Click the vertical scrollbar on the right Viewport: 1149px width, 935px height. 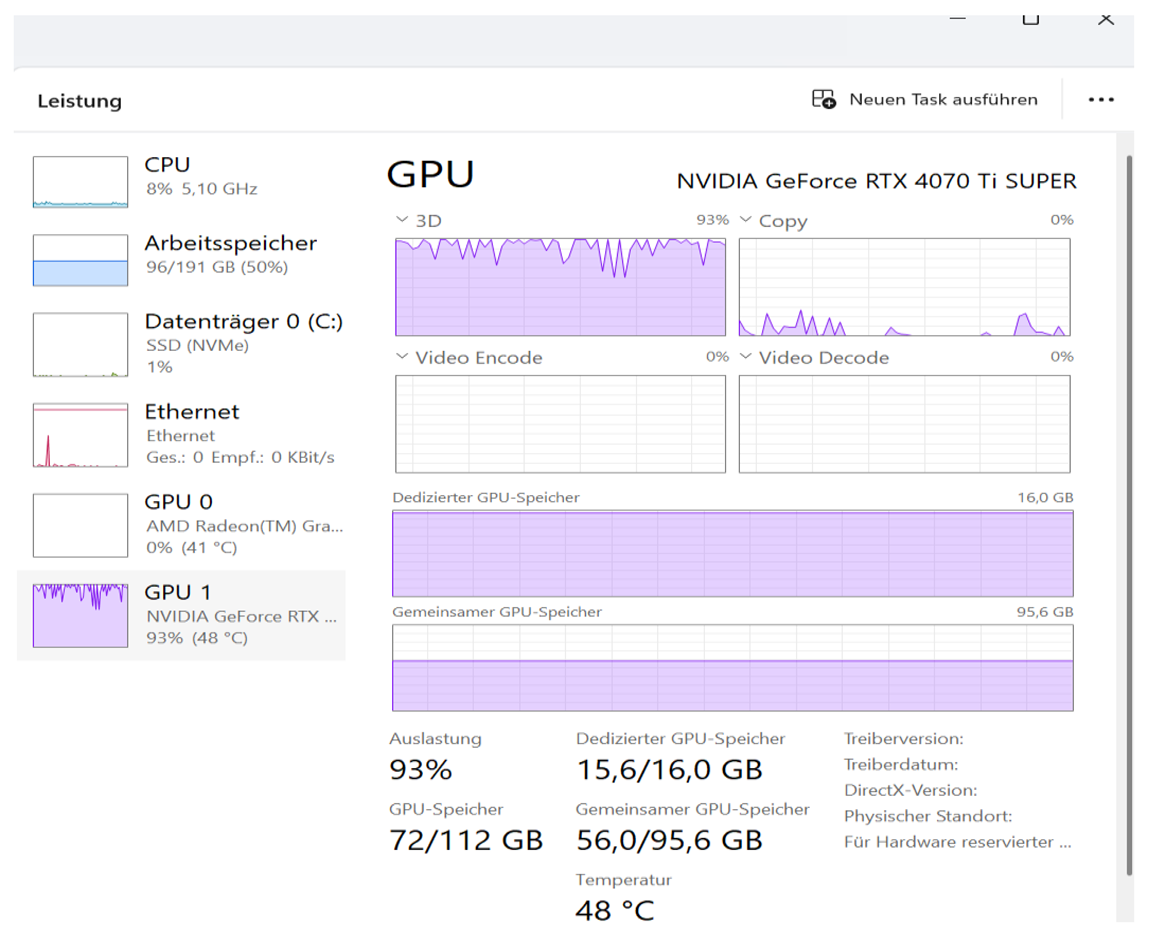pos(1130,500)
